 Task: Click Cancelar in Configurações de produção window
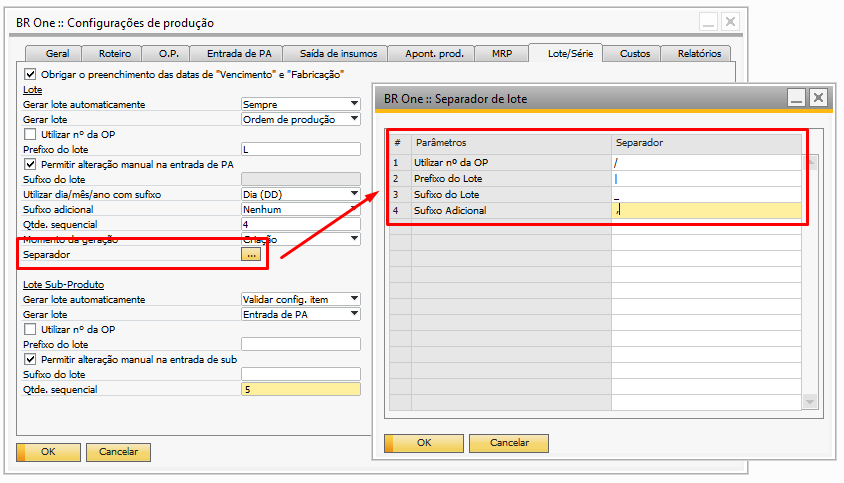coord(118,452)
